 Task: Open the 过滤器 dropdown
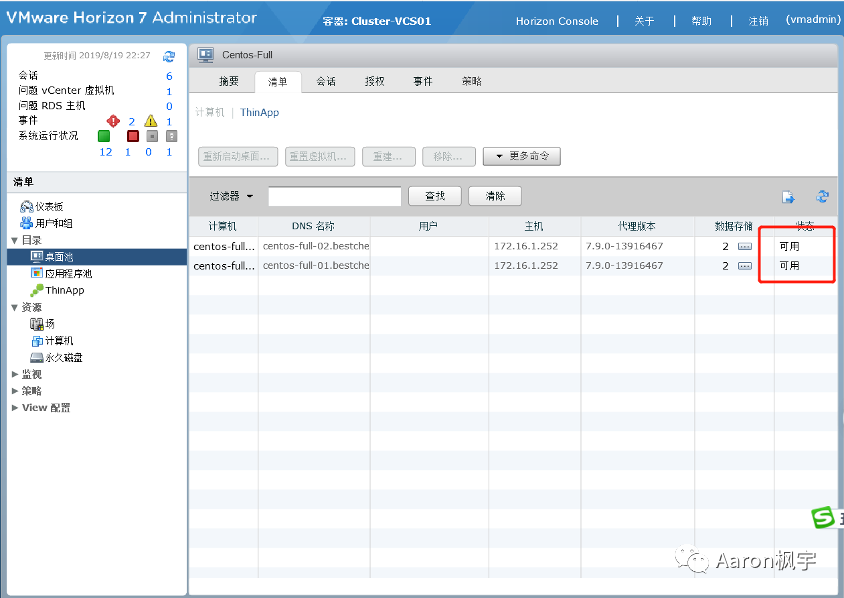point(231,196)
